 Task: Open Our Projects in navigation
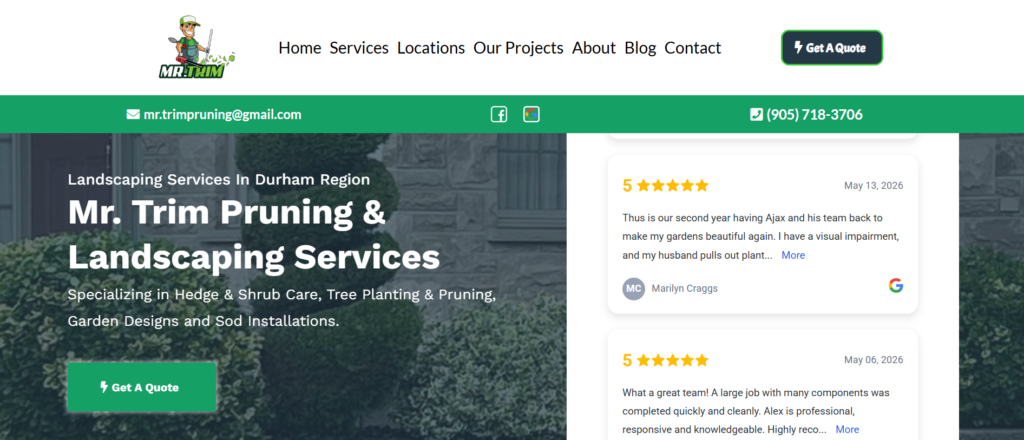(519, 48)
